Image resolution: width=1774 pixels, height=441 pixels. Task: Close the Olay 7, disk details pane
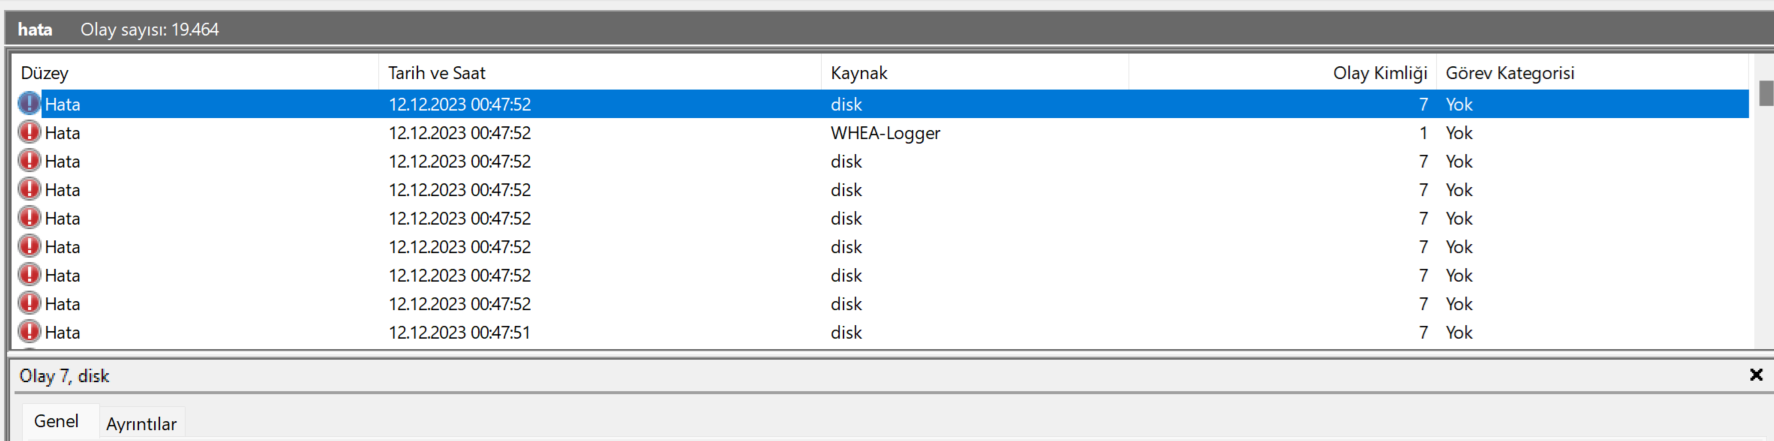pos(1756,375)
